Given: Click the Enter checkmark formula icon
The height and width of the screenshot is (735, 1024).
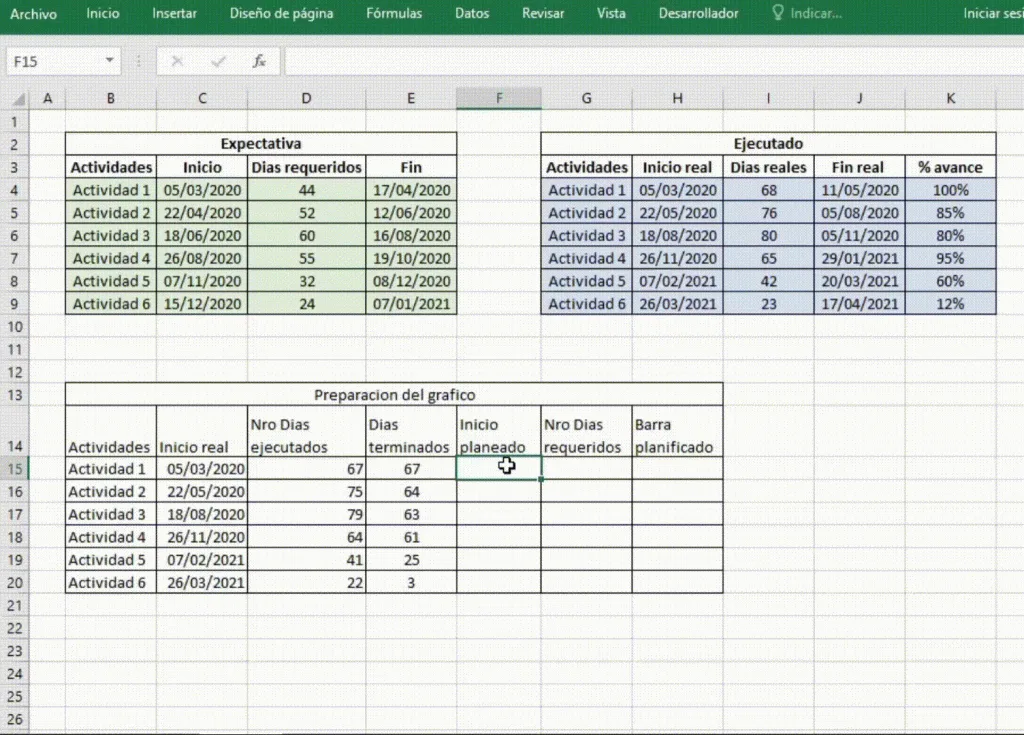Looking at the screenshot, I should coord(218,61).
